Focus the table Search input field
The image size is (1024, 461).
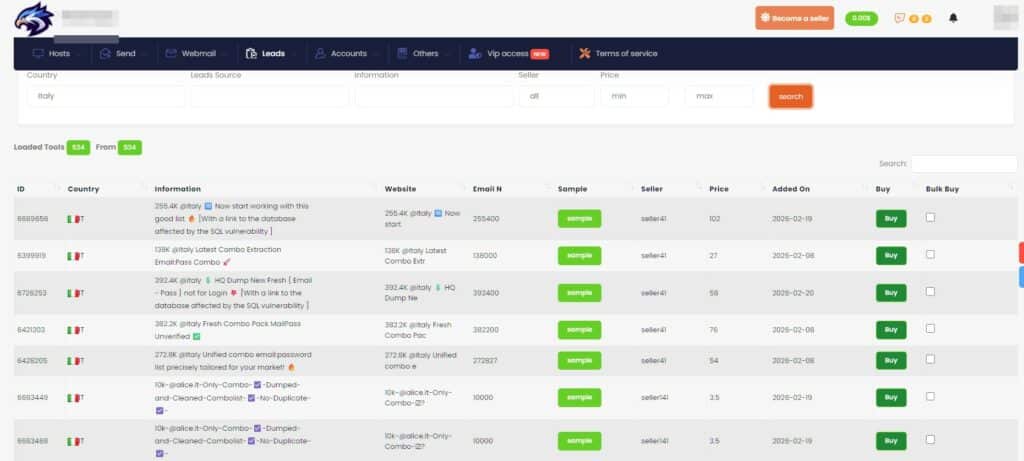963,163
